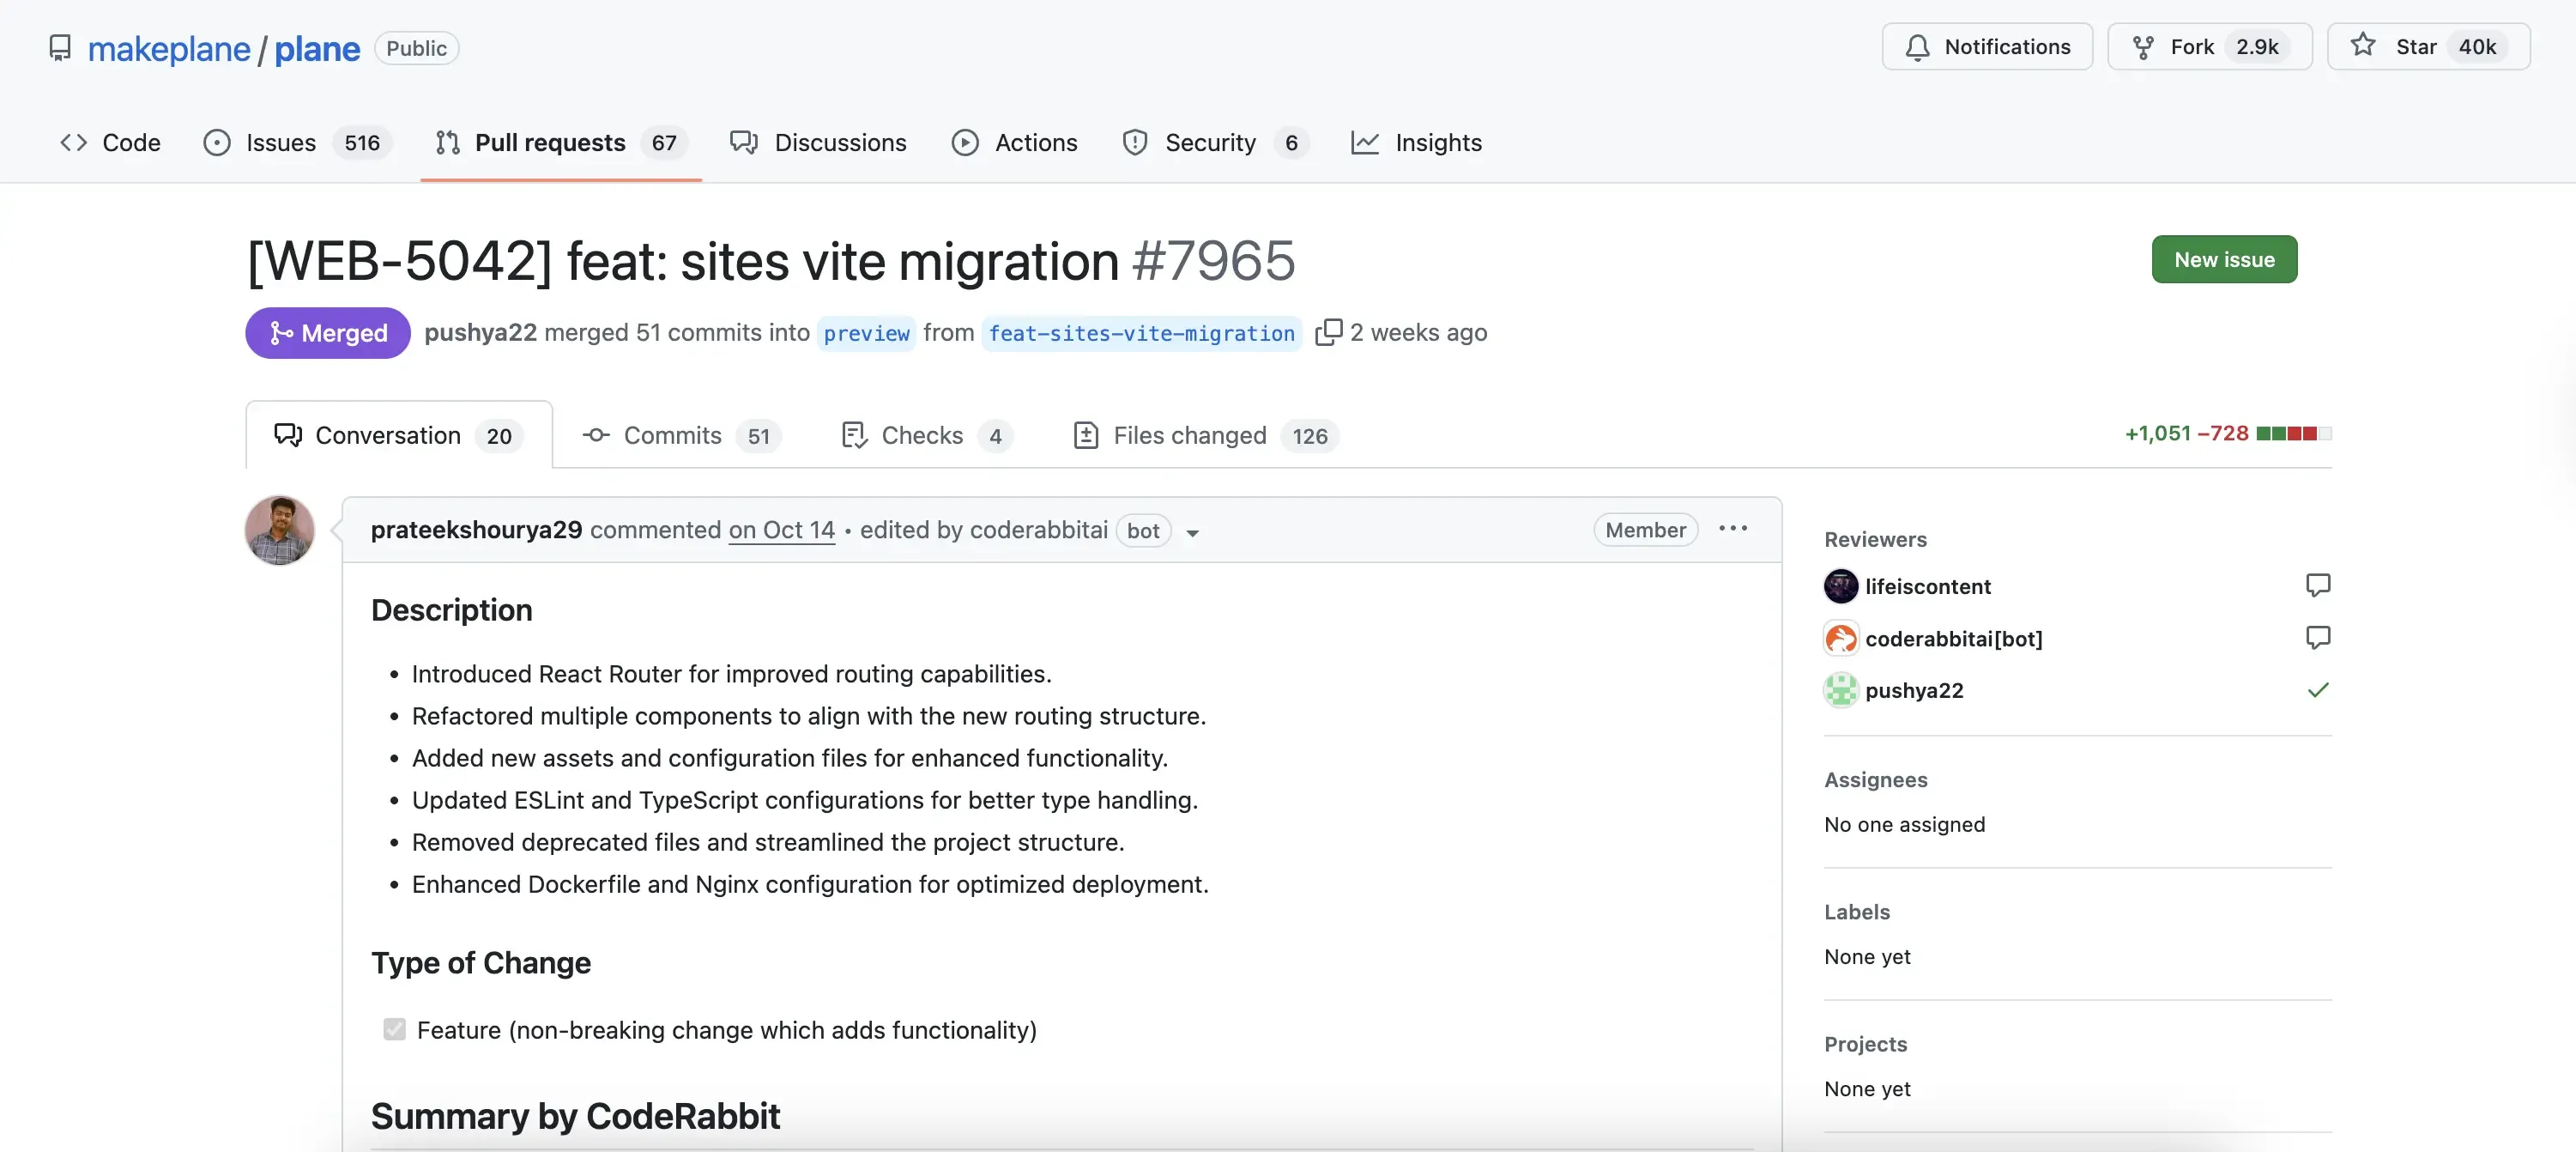Click the New issue button

pos(2223,258)
